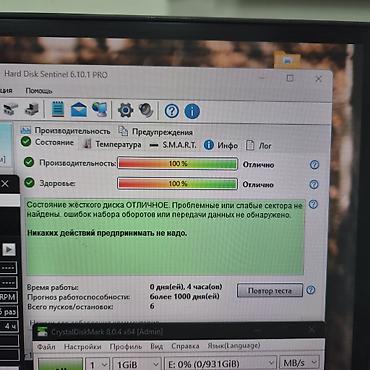The image size is (370, 370).
Task: Open the S.M.A.R.T. tab
Action: pos(173,145)
